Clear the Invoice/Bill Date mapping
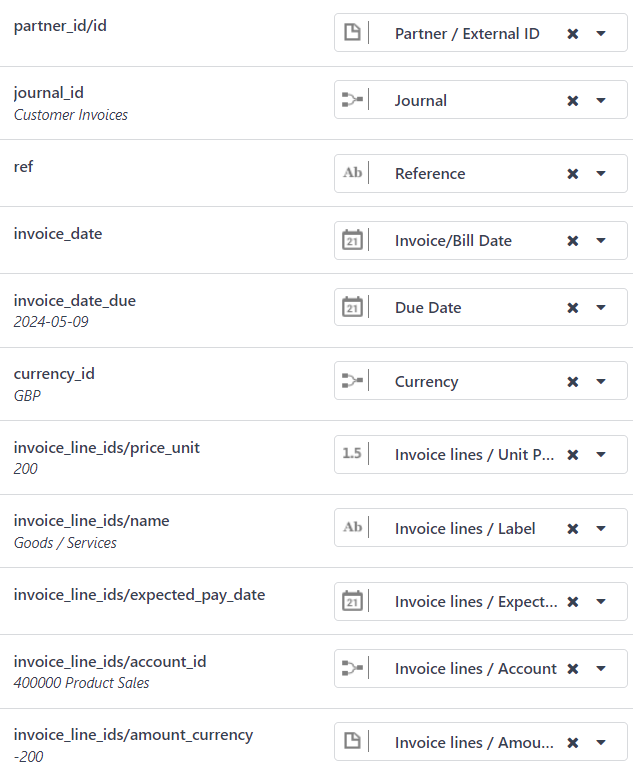 (573, 241)
